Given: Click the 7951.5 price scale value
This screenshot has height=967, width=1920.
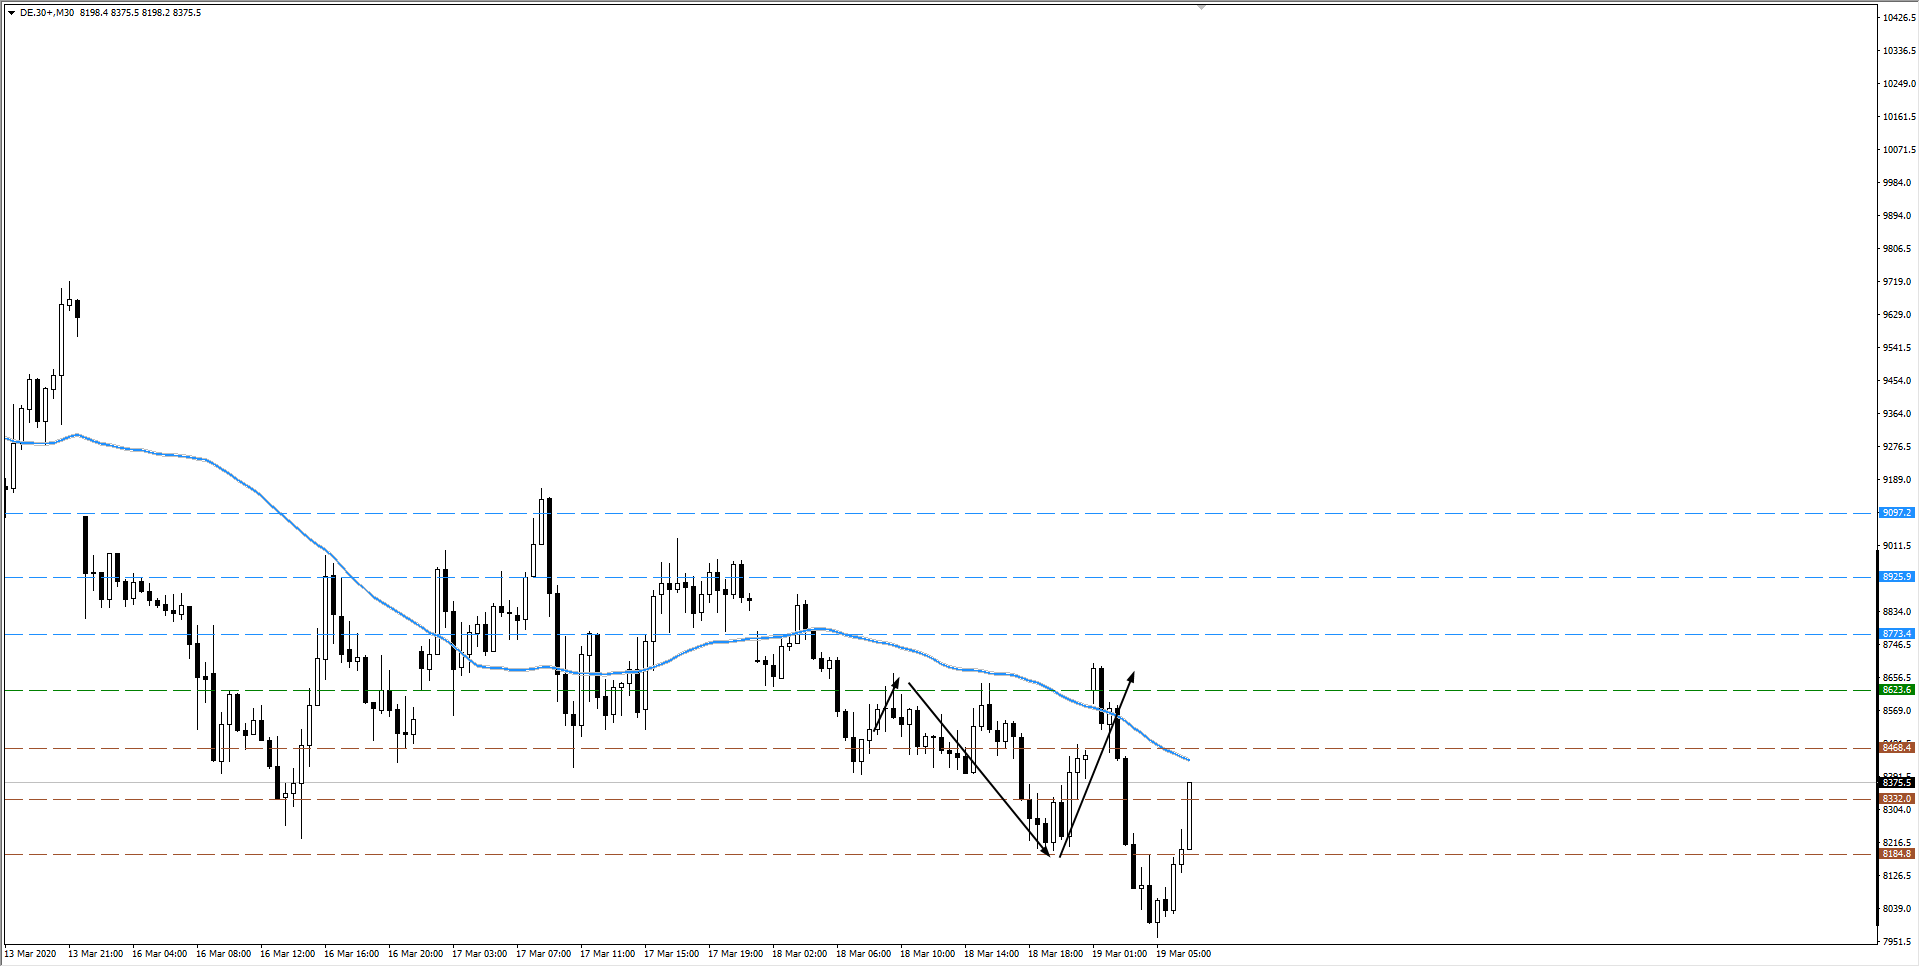Looking at the screenshot, I should [x=1899, y=942].
